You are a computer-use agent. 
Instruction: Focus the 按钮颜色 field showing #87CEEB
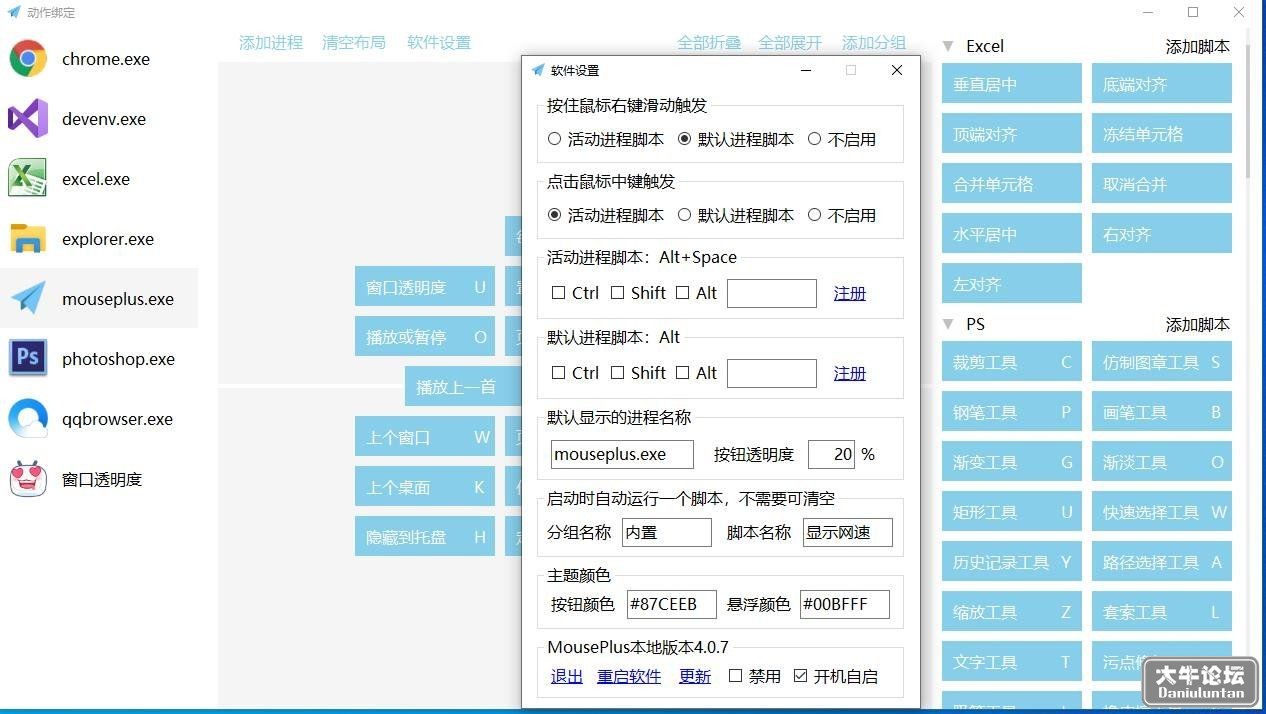672,604
